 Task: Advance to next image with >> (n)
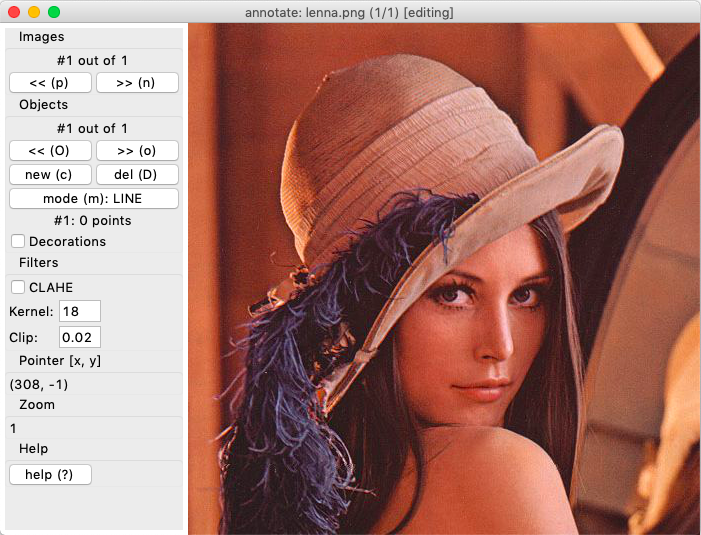click(137, 82)
